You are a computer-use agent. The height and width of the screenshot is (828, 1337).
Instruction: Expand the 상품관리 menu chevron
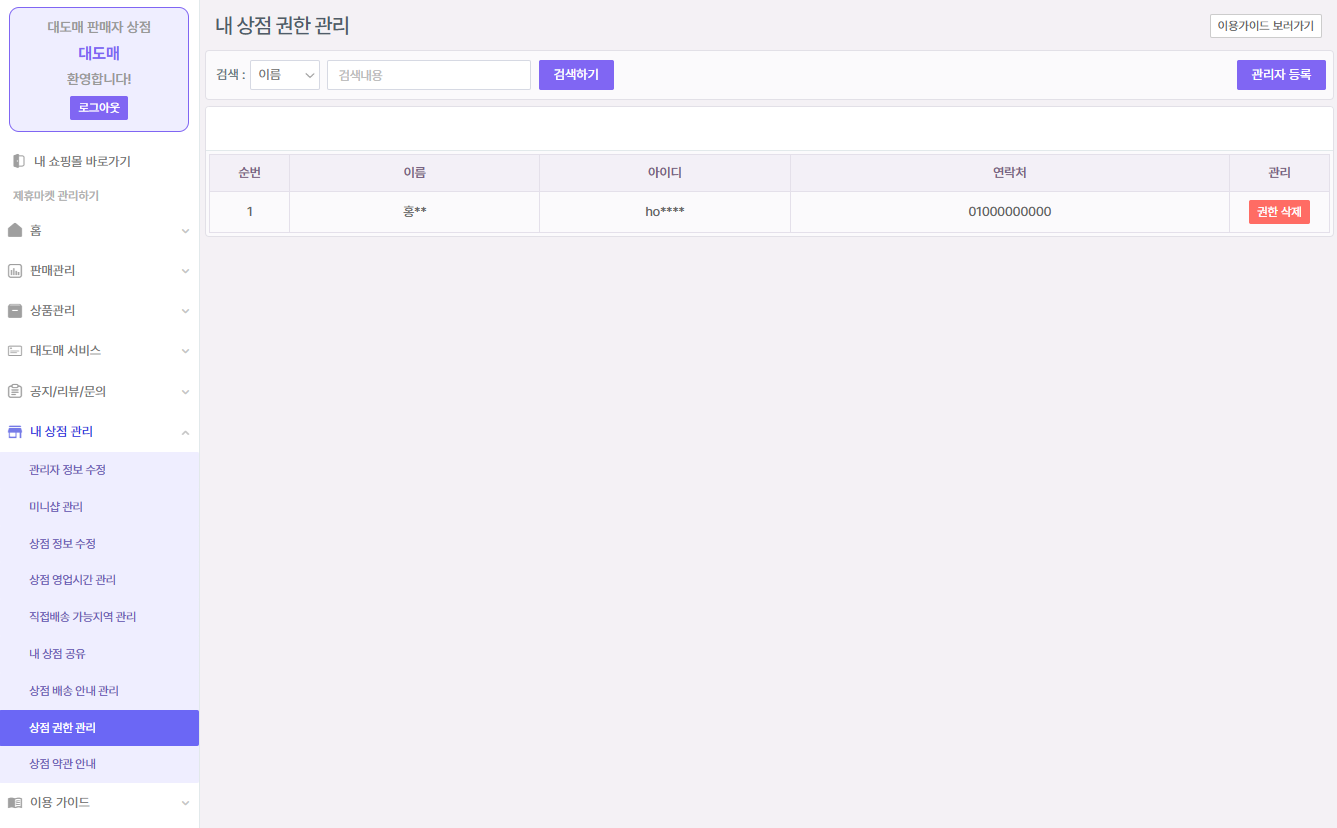coord(185,311)
